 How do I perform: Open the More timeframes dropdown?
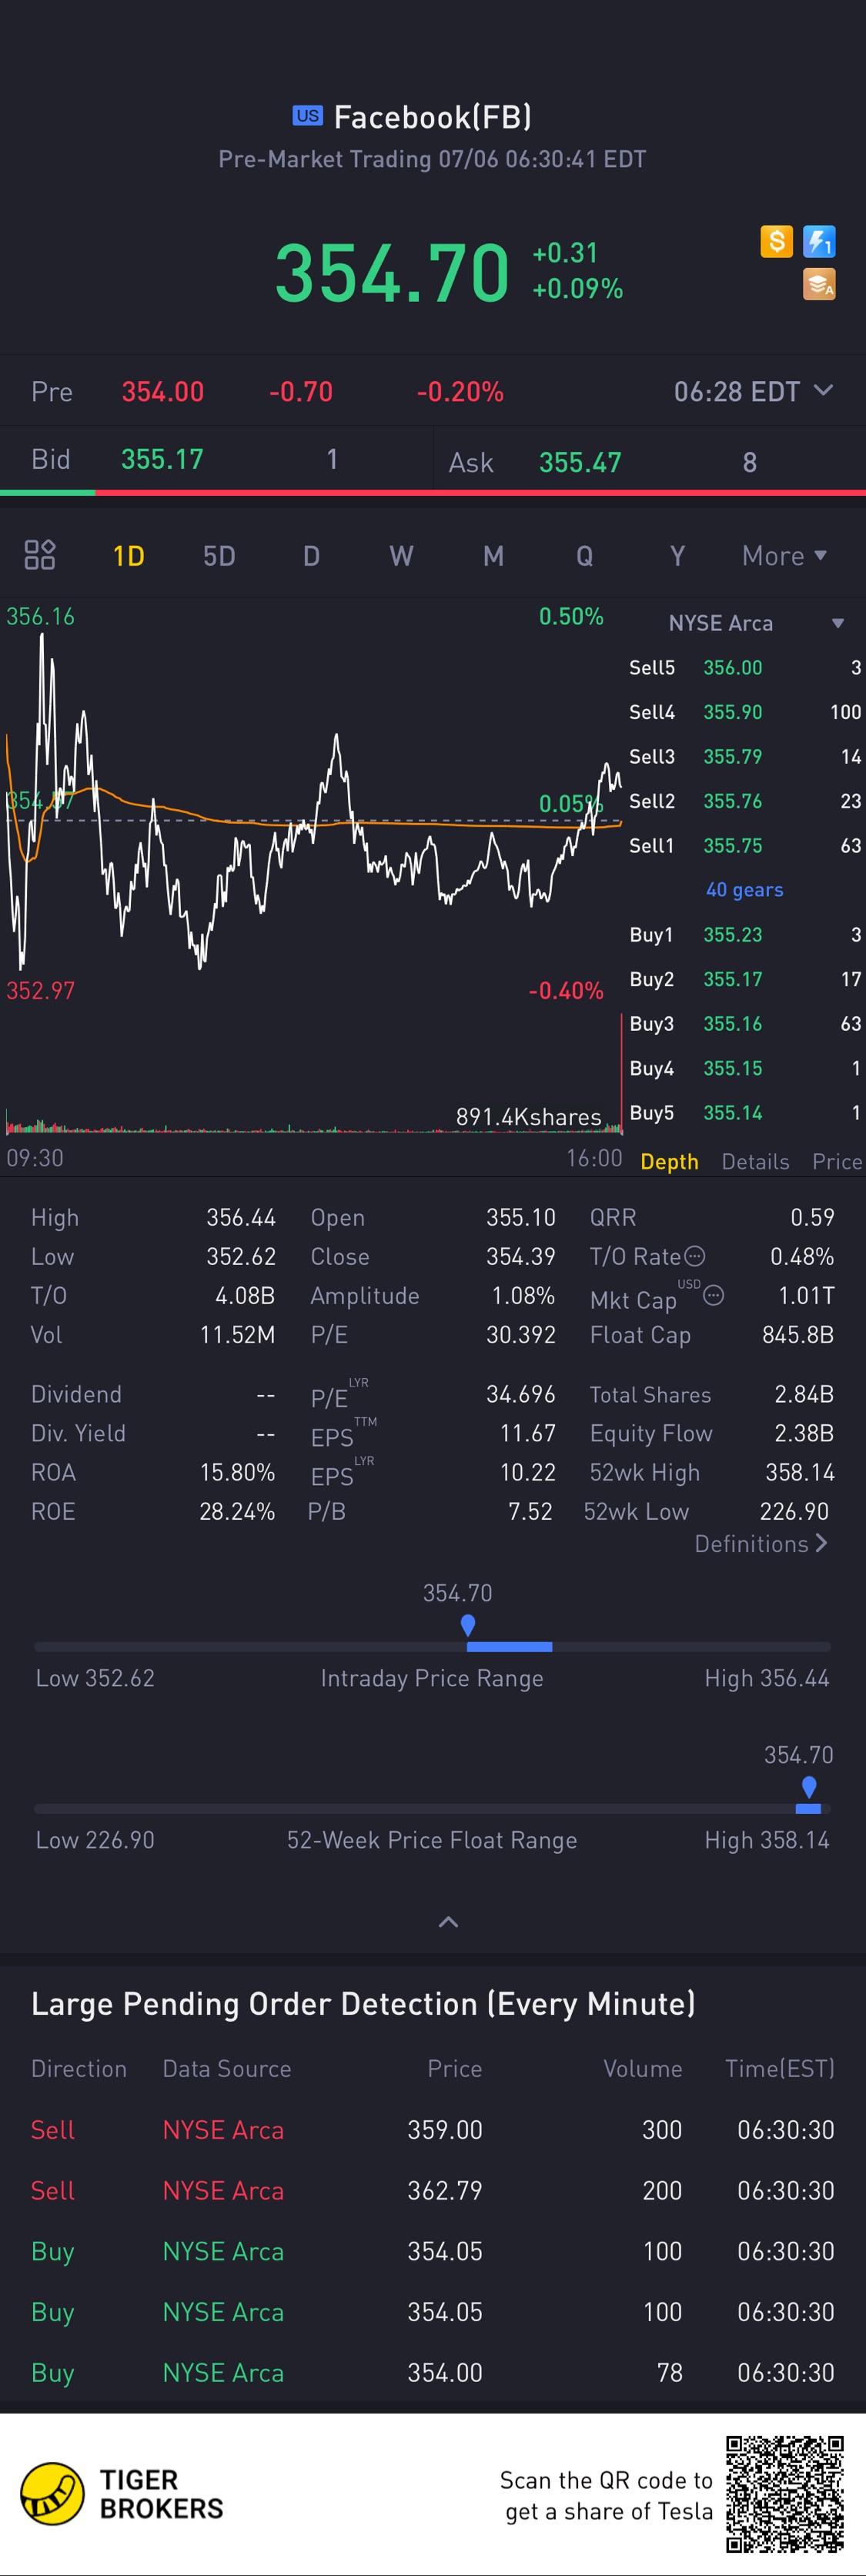pos(784,555)
